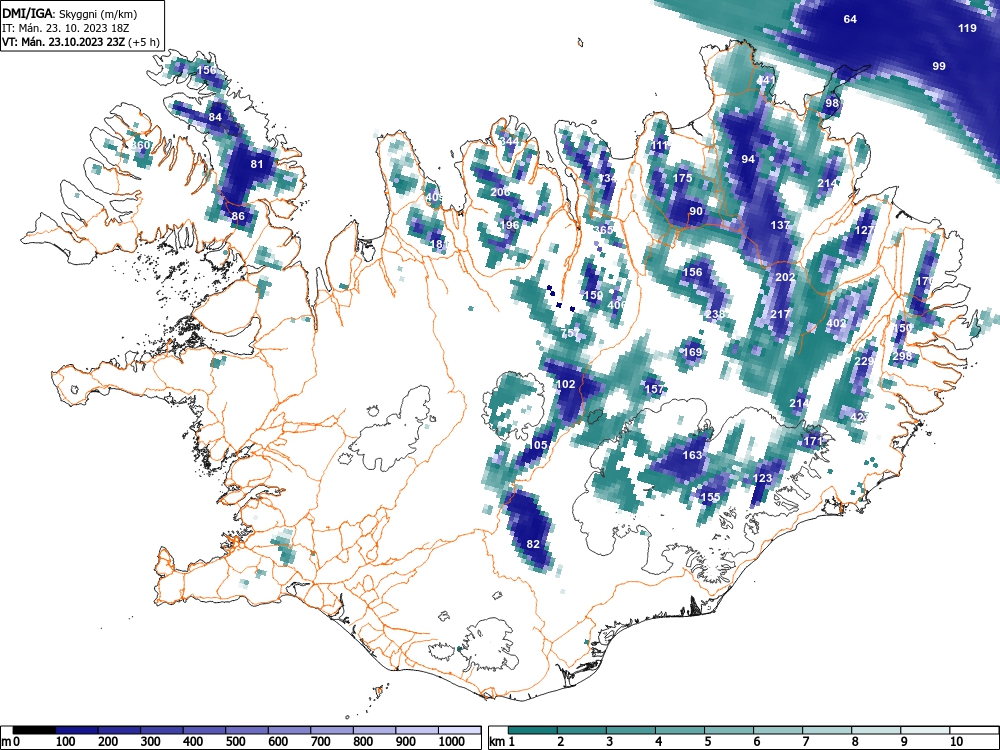Click the visibility value '64' over the sea
Image resolution: width=1000 pixels, height=750 pixels.
click(850, 19)
